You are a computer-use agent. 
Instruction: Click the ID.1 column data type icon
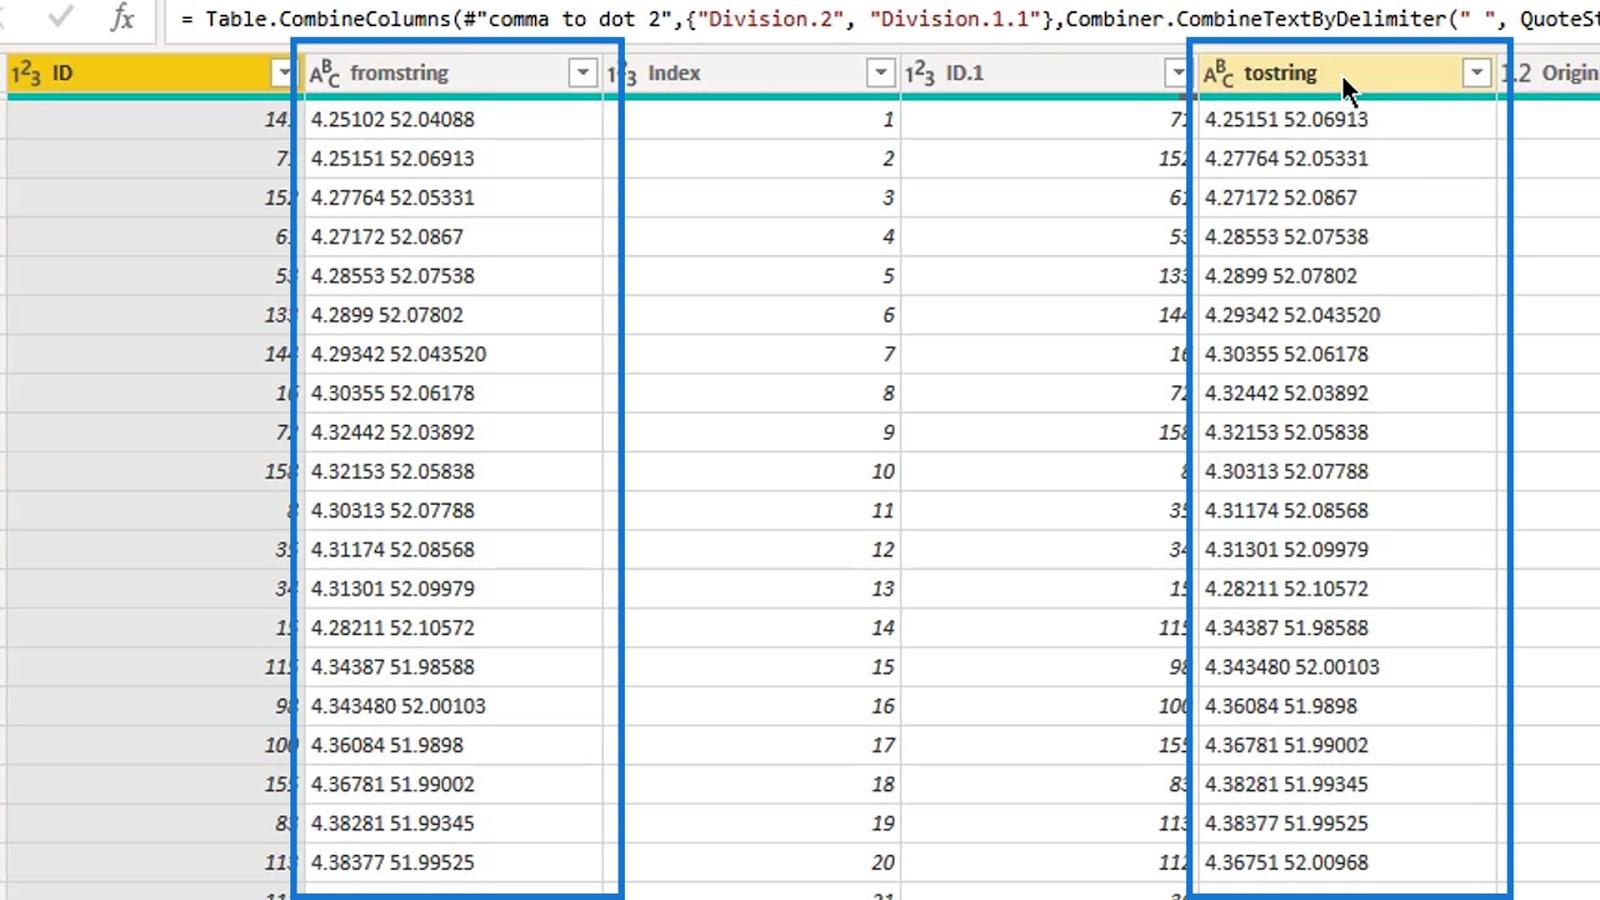(919, 73)
